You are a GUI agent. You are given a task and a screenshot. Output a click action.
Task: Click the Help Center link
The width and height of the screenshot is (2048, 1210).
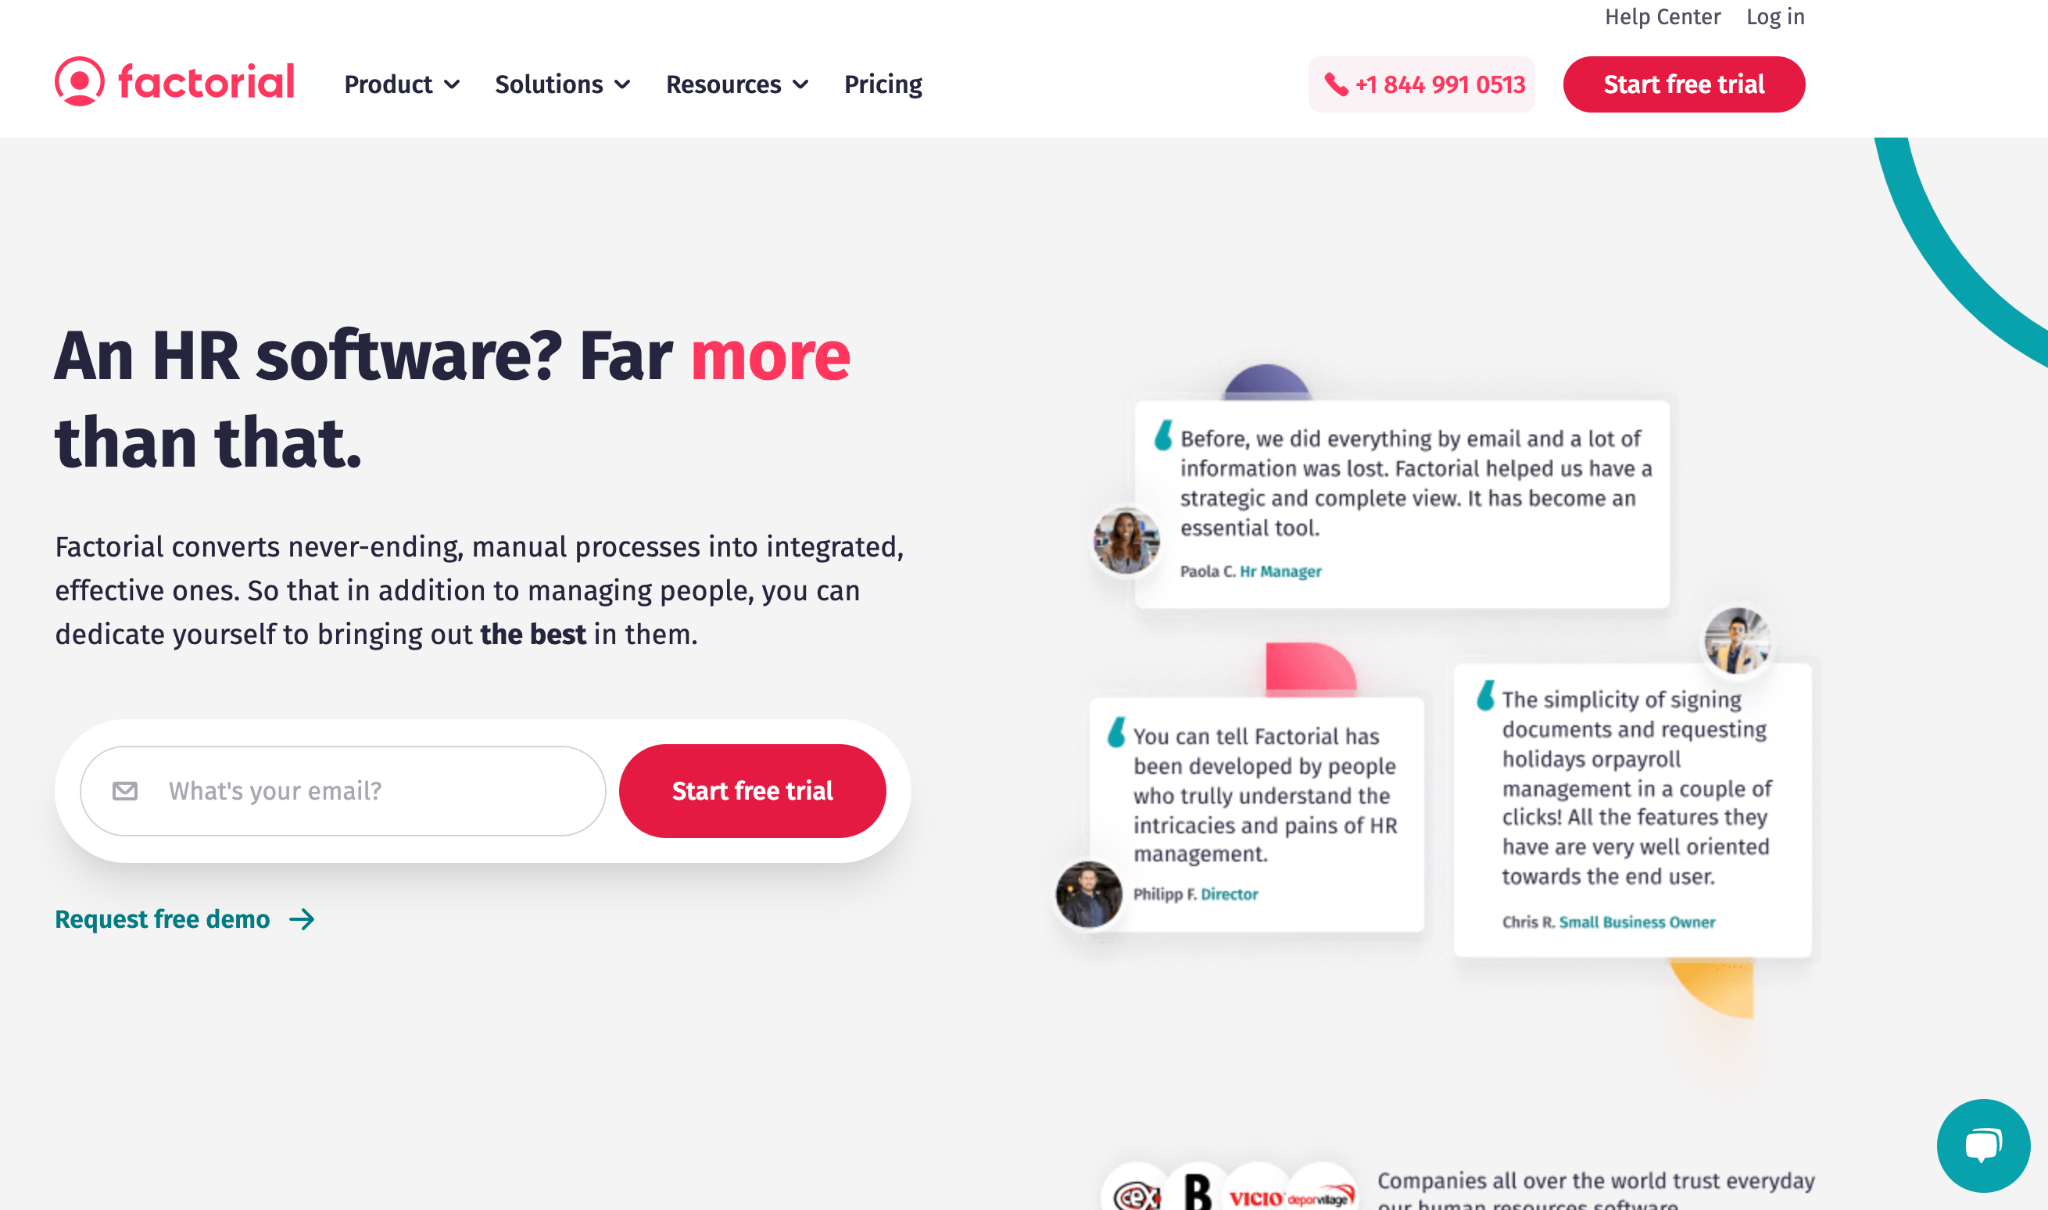(x=1663, y=16)
